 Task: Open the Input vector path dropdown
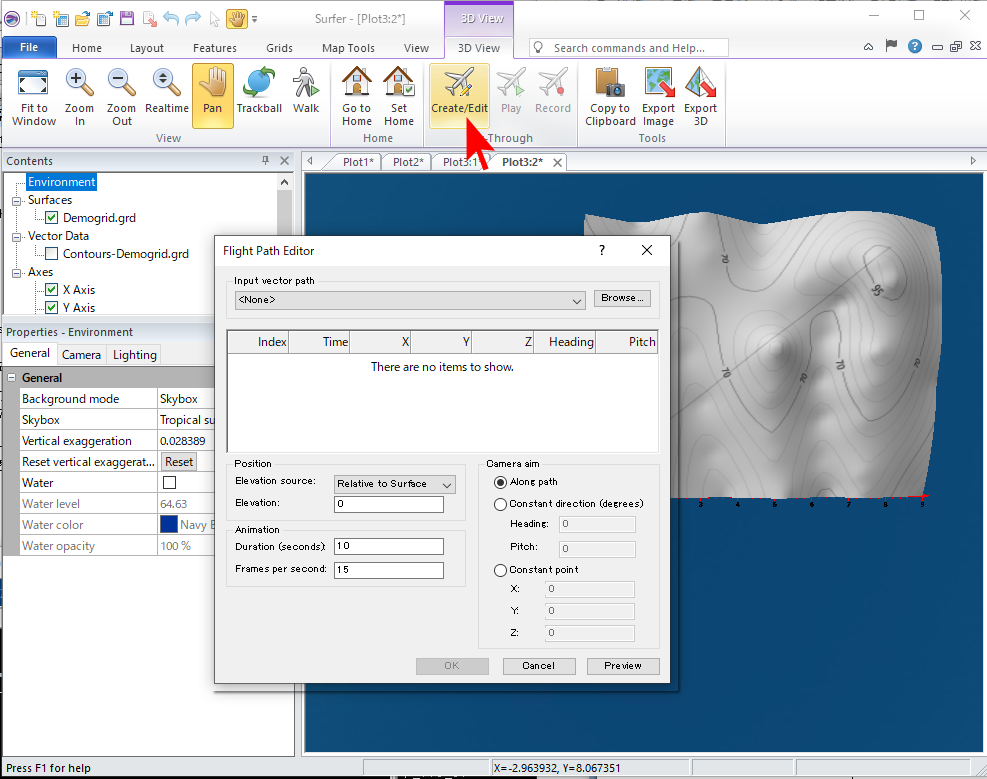pos(577,300)
